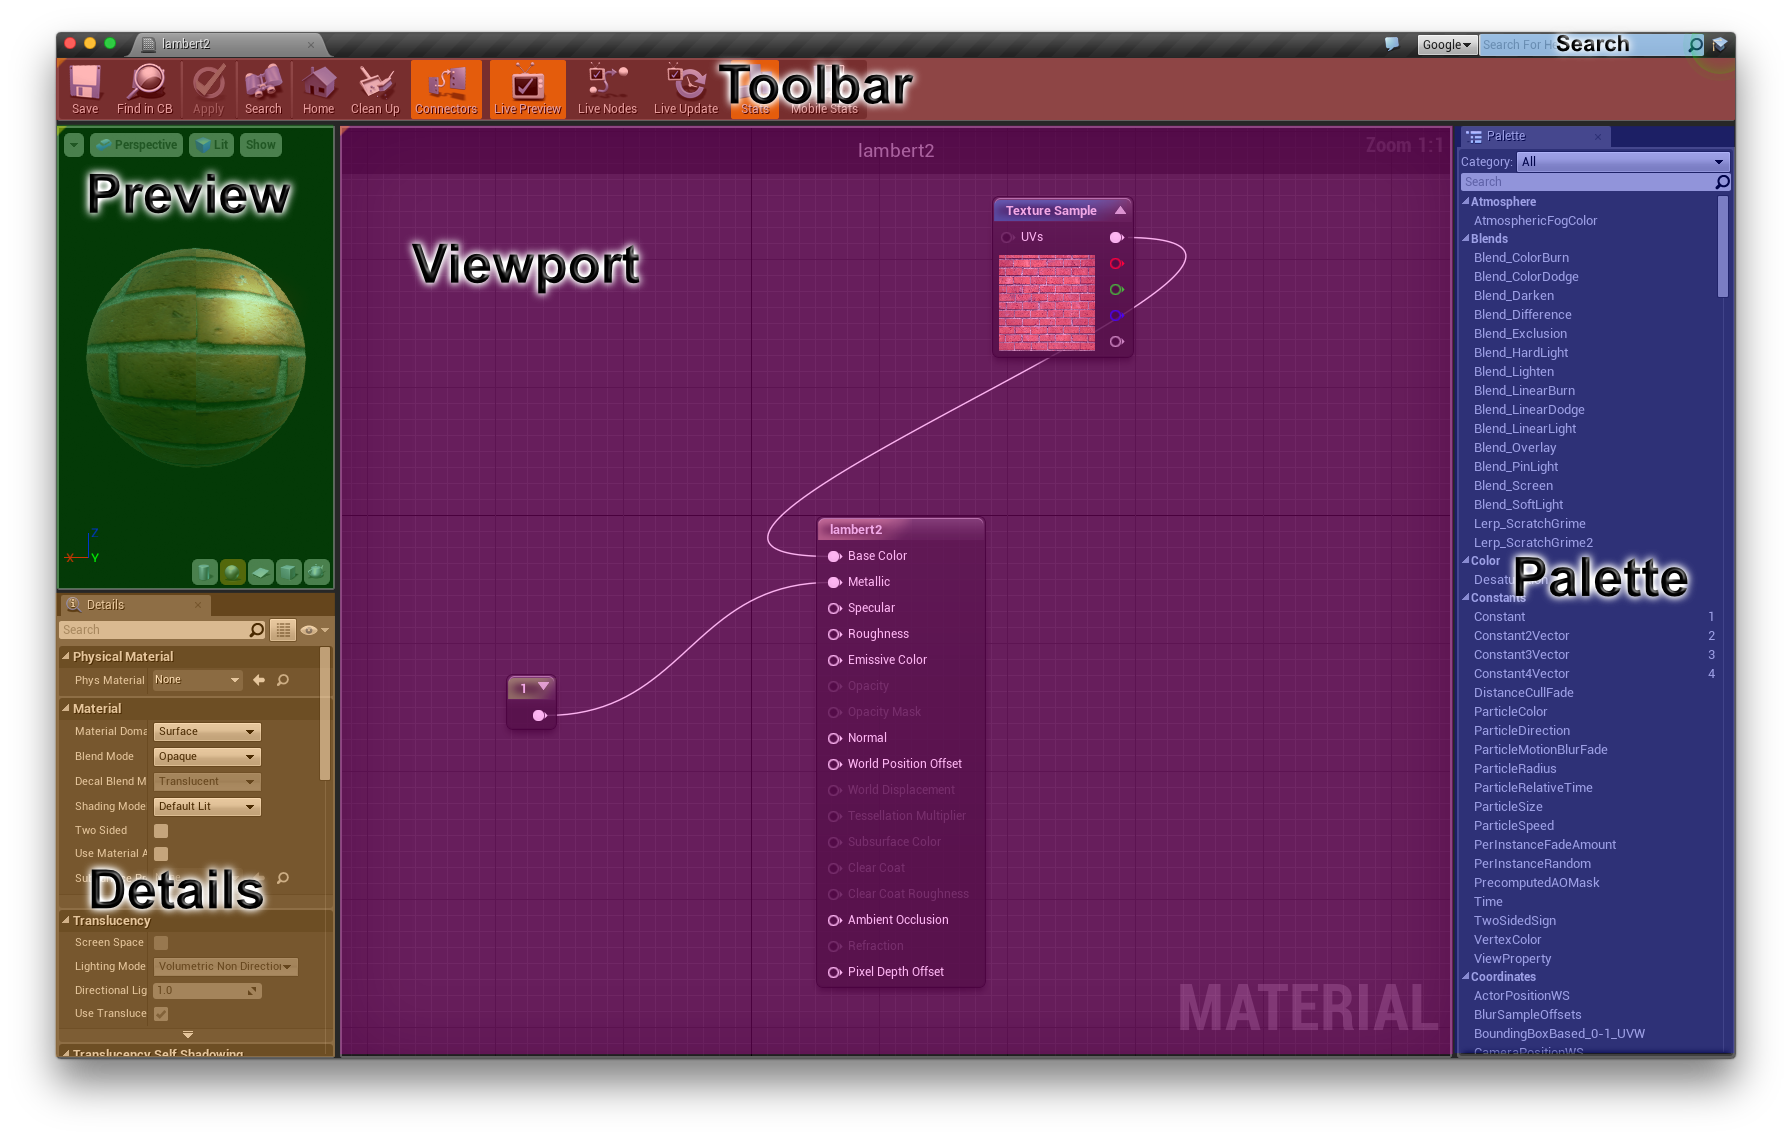Switch preview mesh to the cube shape
This screenshot has height=1139, width=1792.
[289, 572]
